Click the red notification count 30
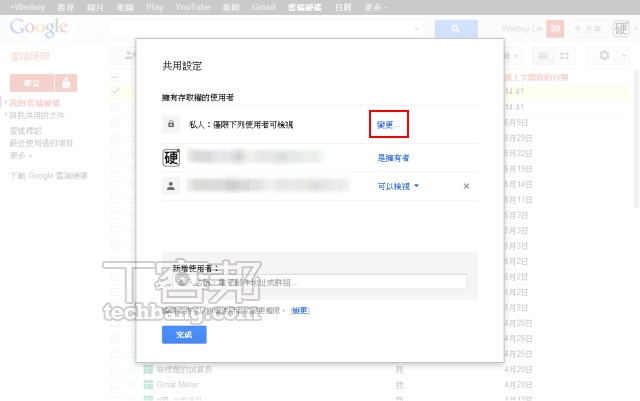Image resolution: width=640 pixels, height=401 pixels. (x=556, y=29)
